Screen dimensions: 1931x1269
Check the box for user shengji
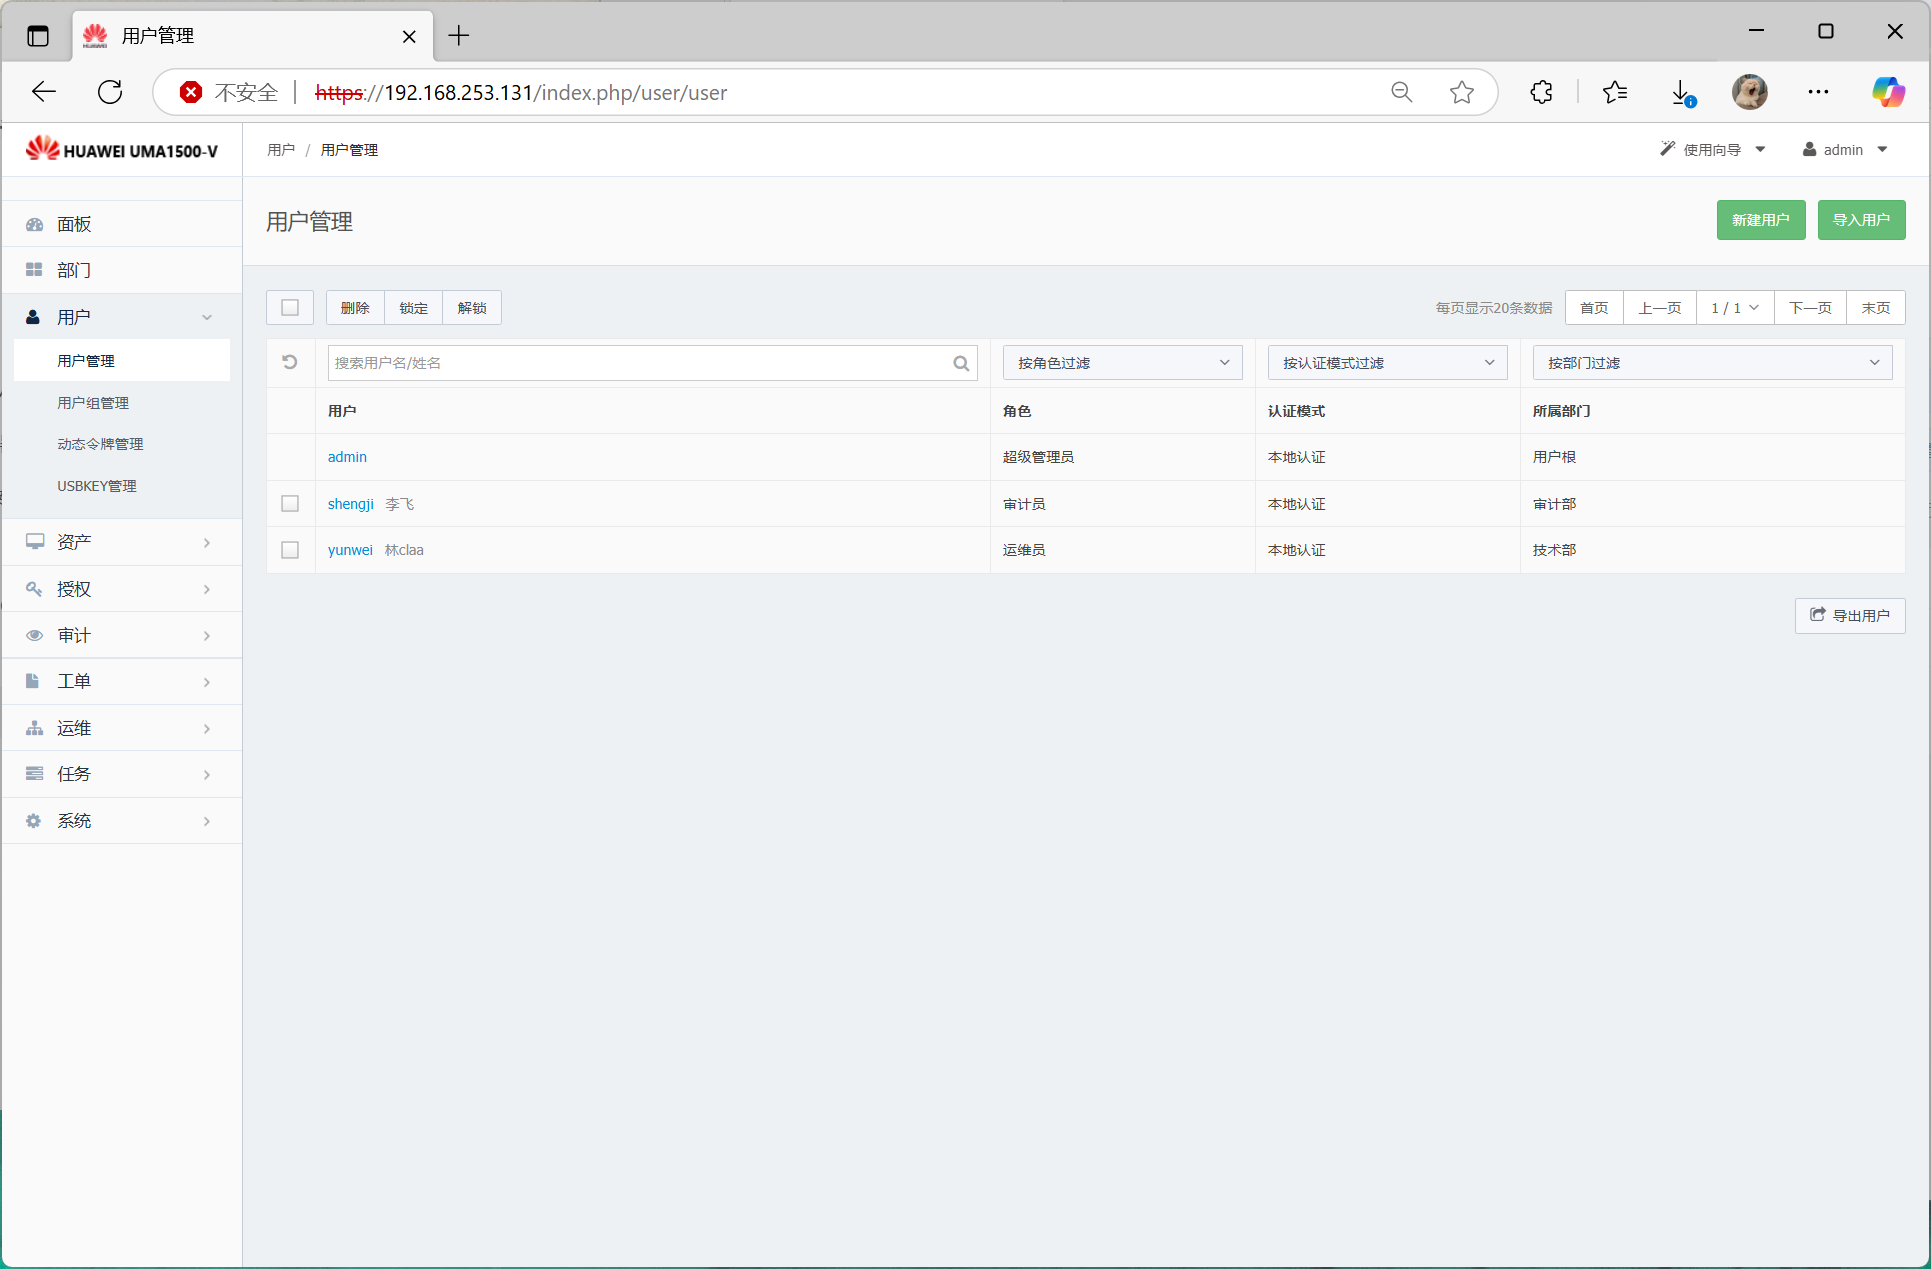290,503
